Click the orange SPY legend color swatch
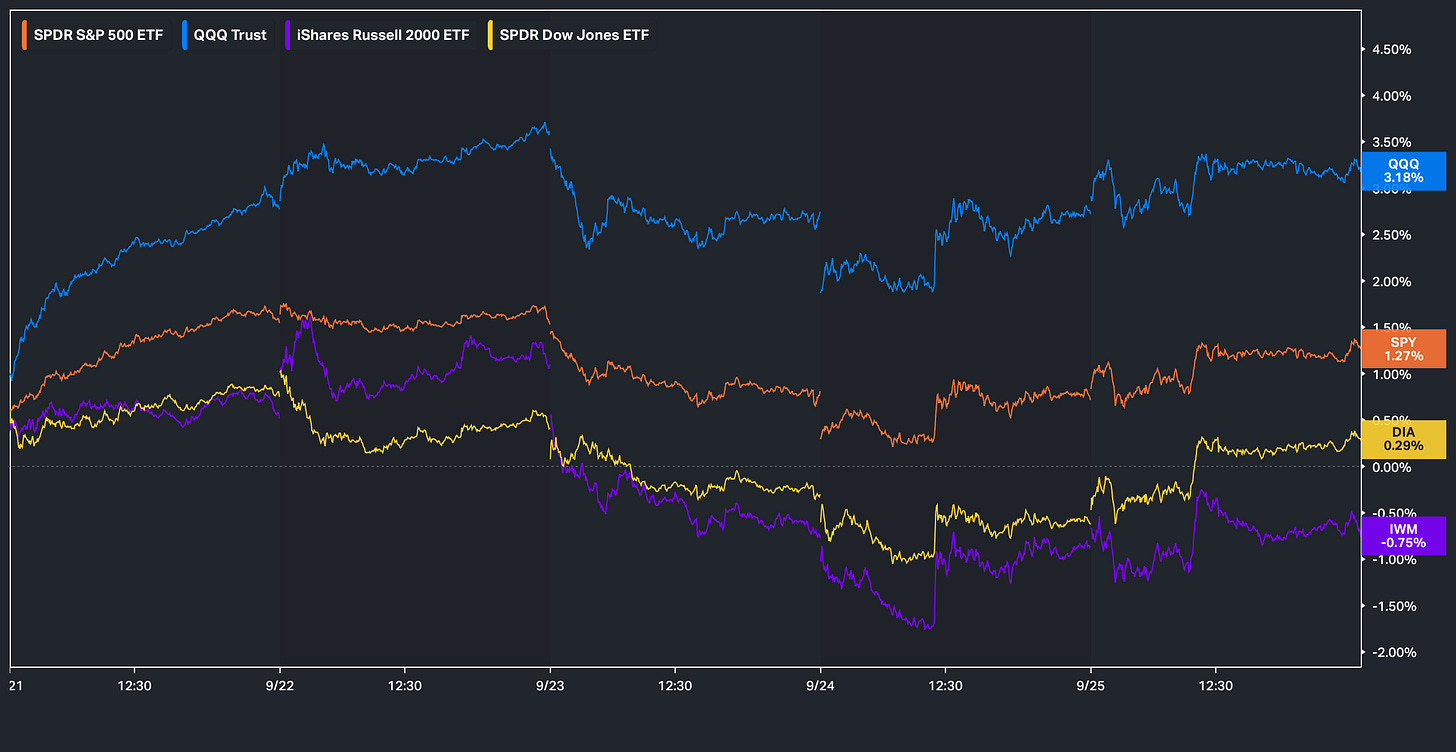 tap(27, 35)
